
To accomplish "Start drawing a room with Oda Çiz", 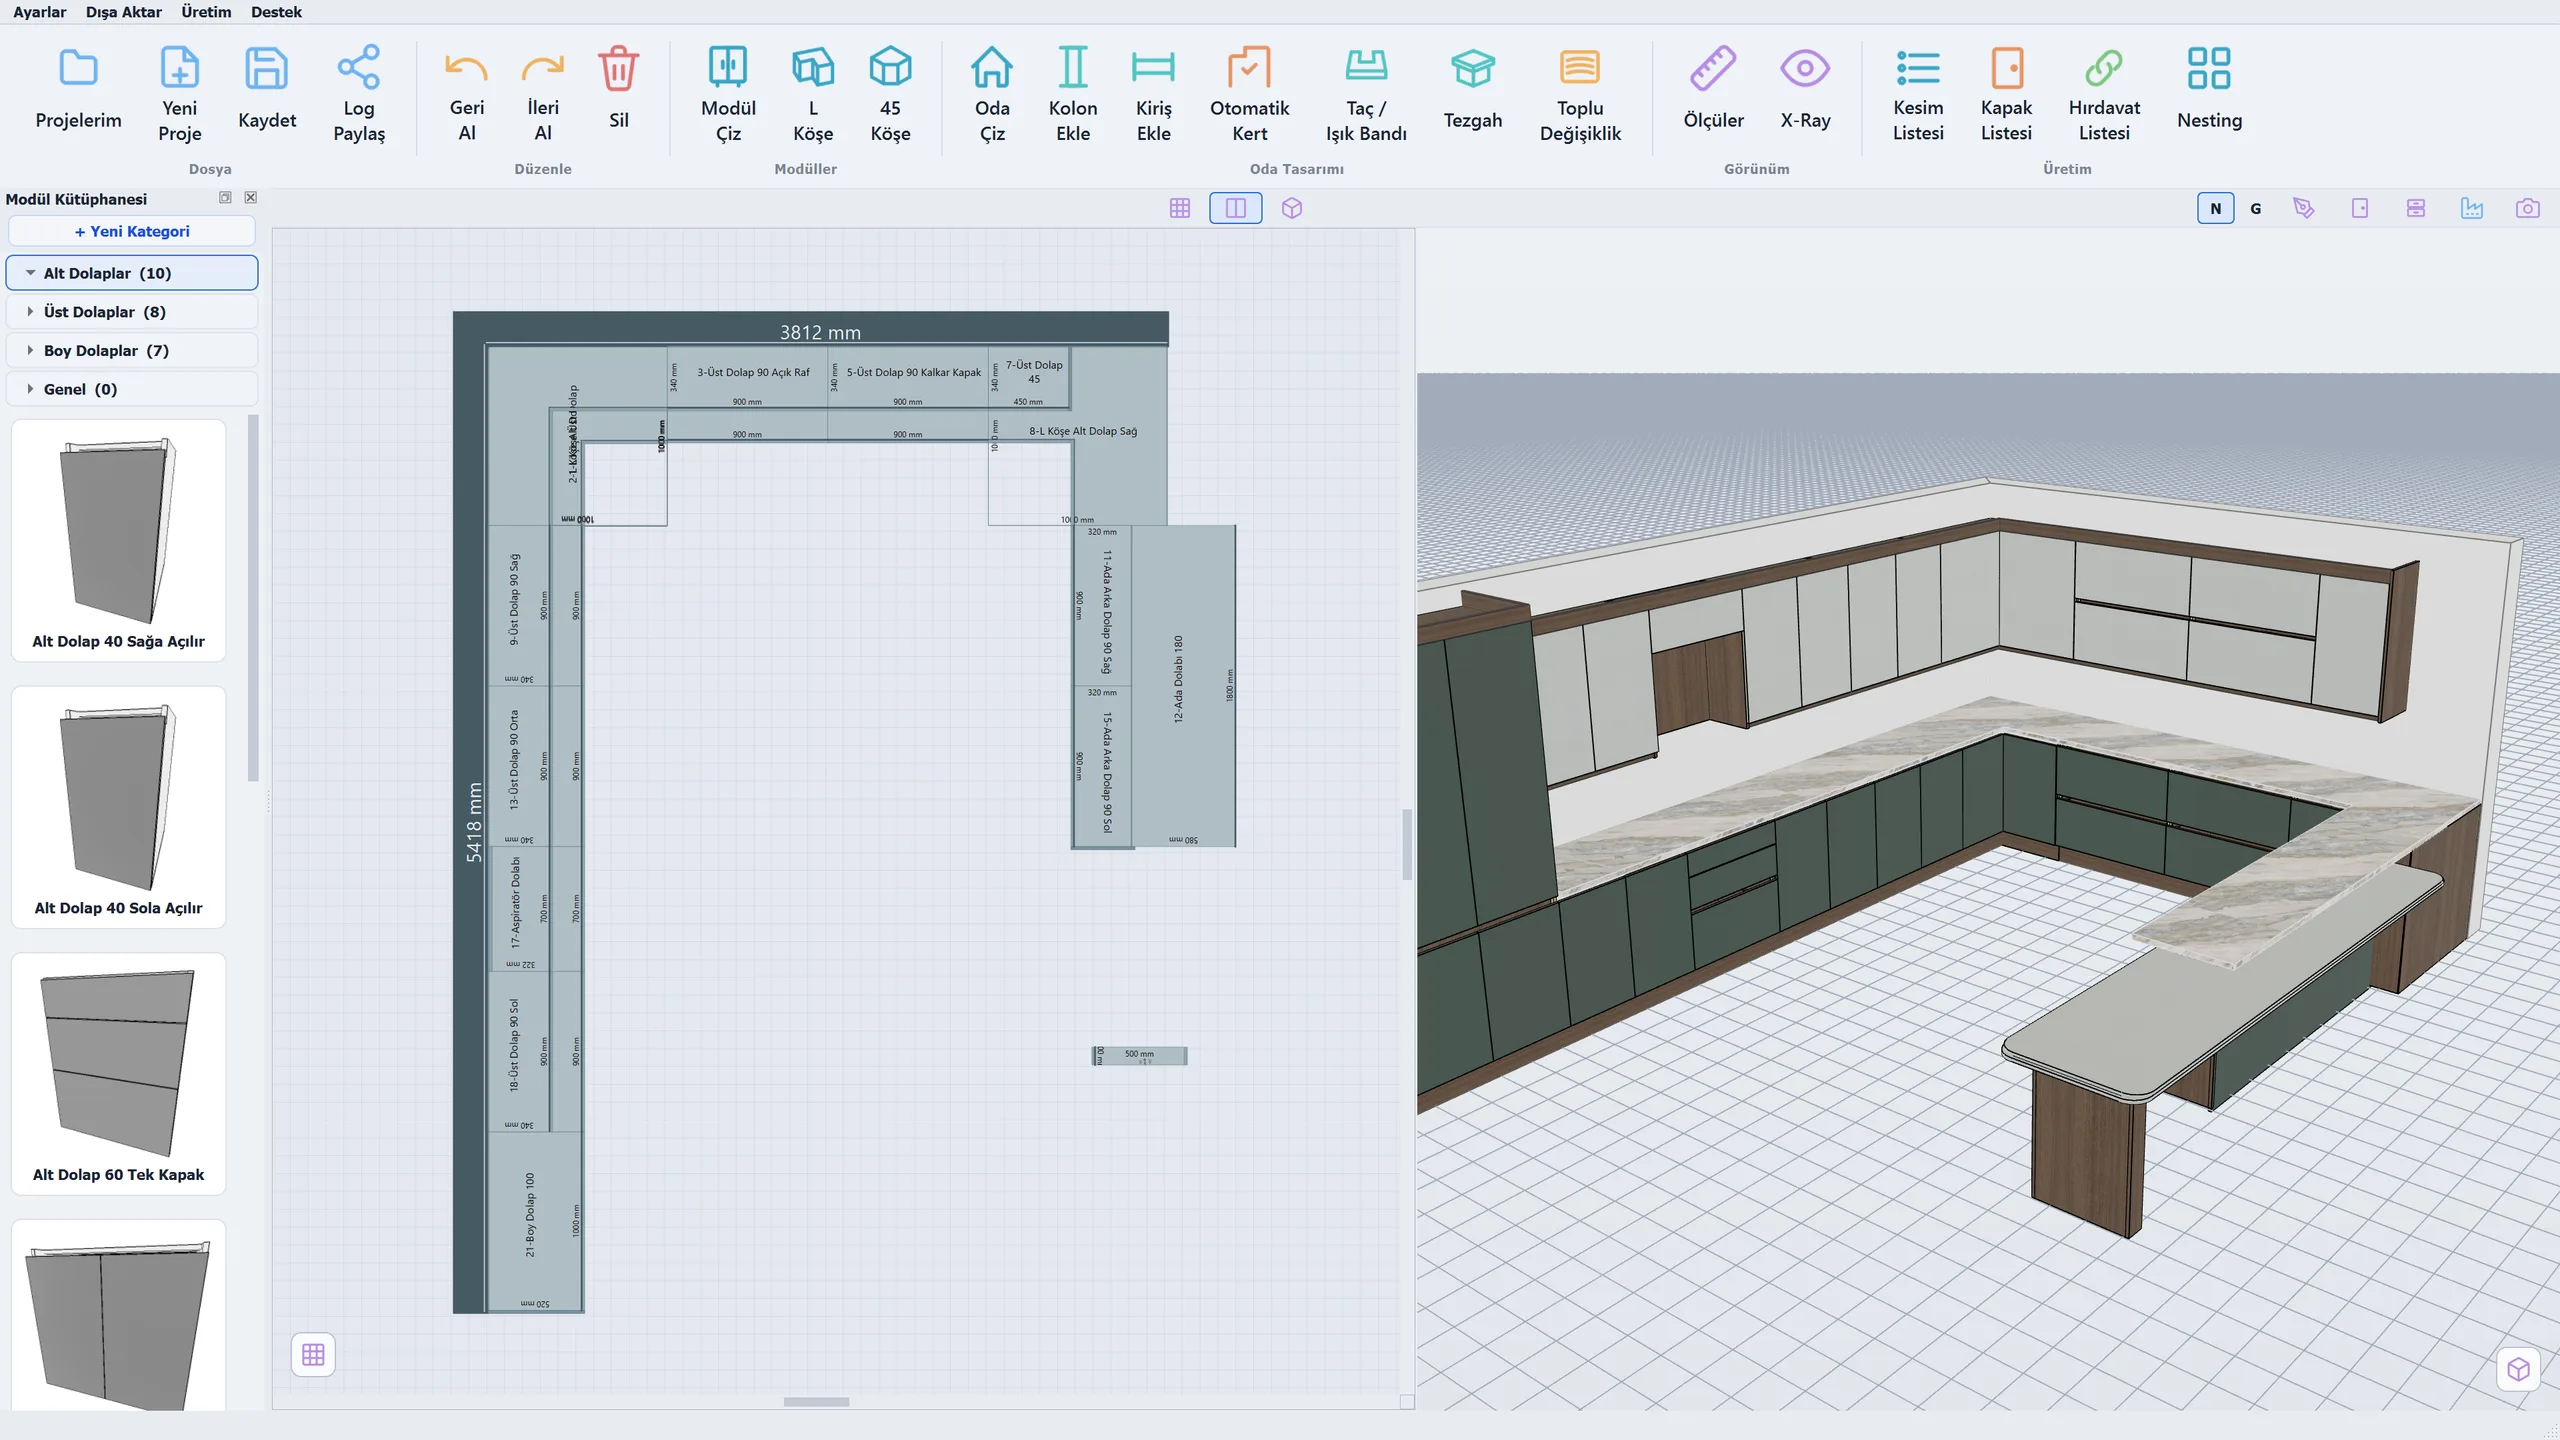I will (x=992, y=94).
